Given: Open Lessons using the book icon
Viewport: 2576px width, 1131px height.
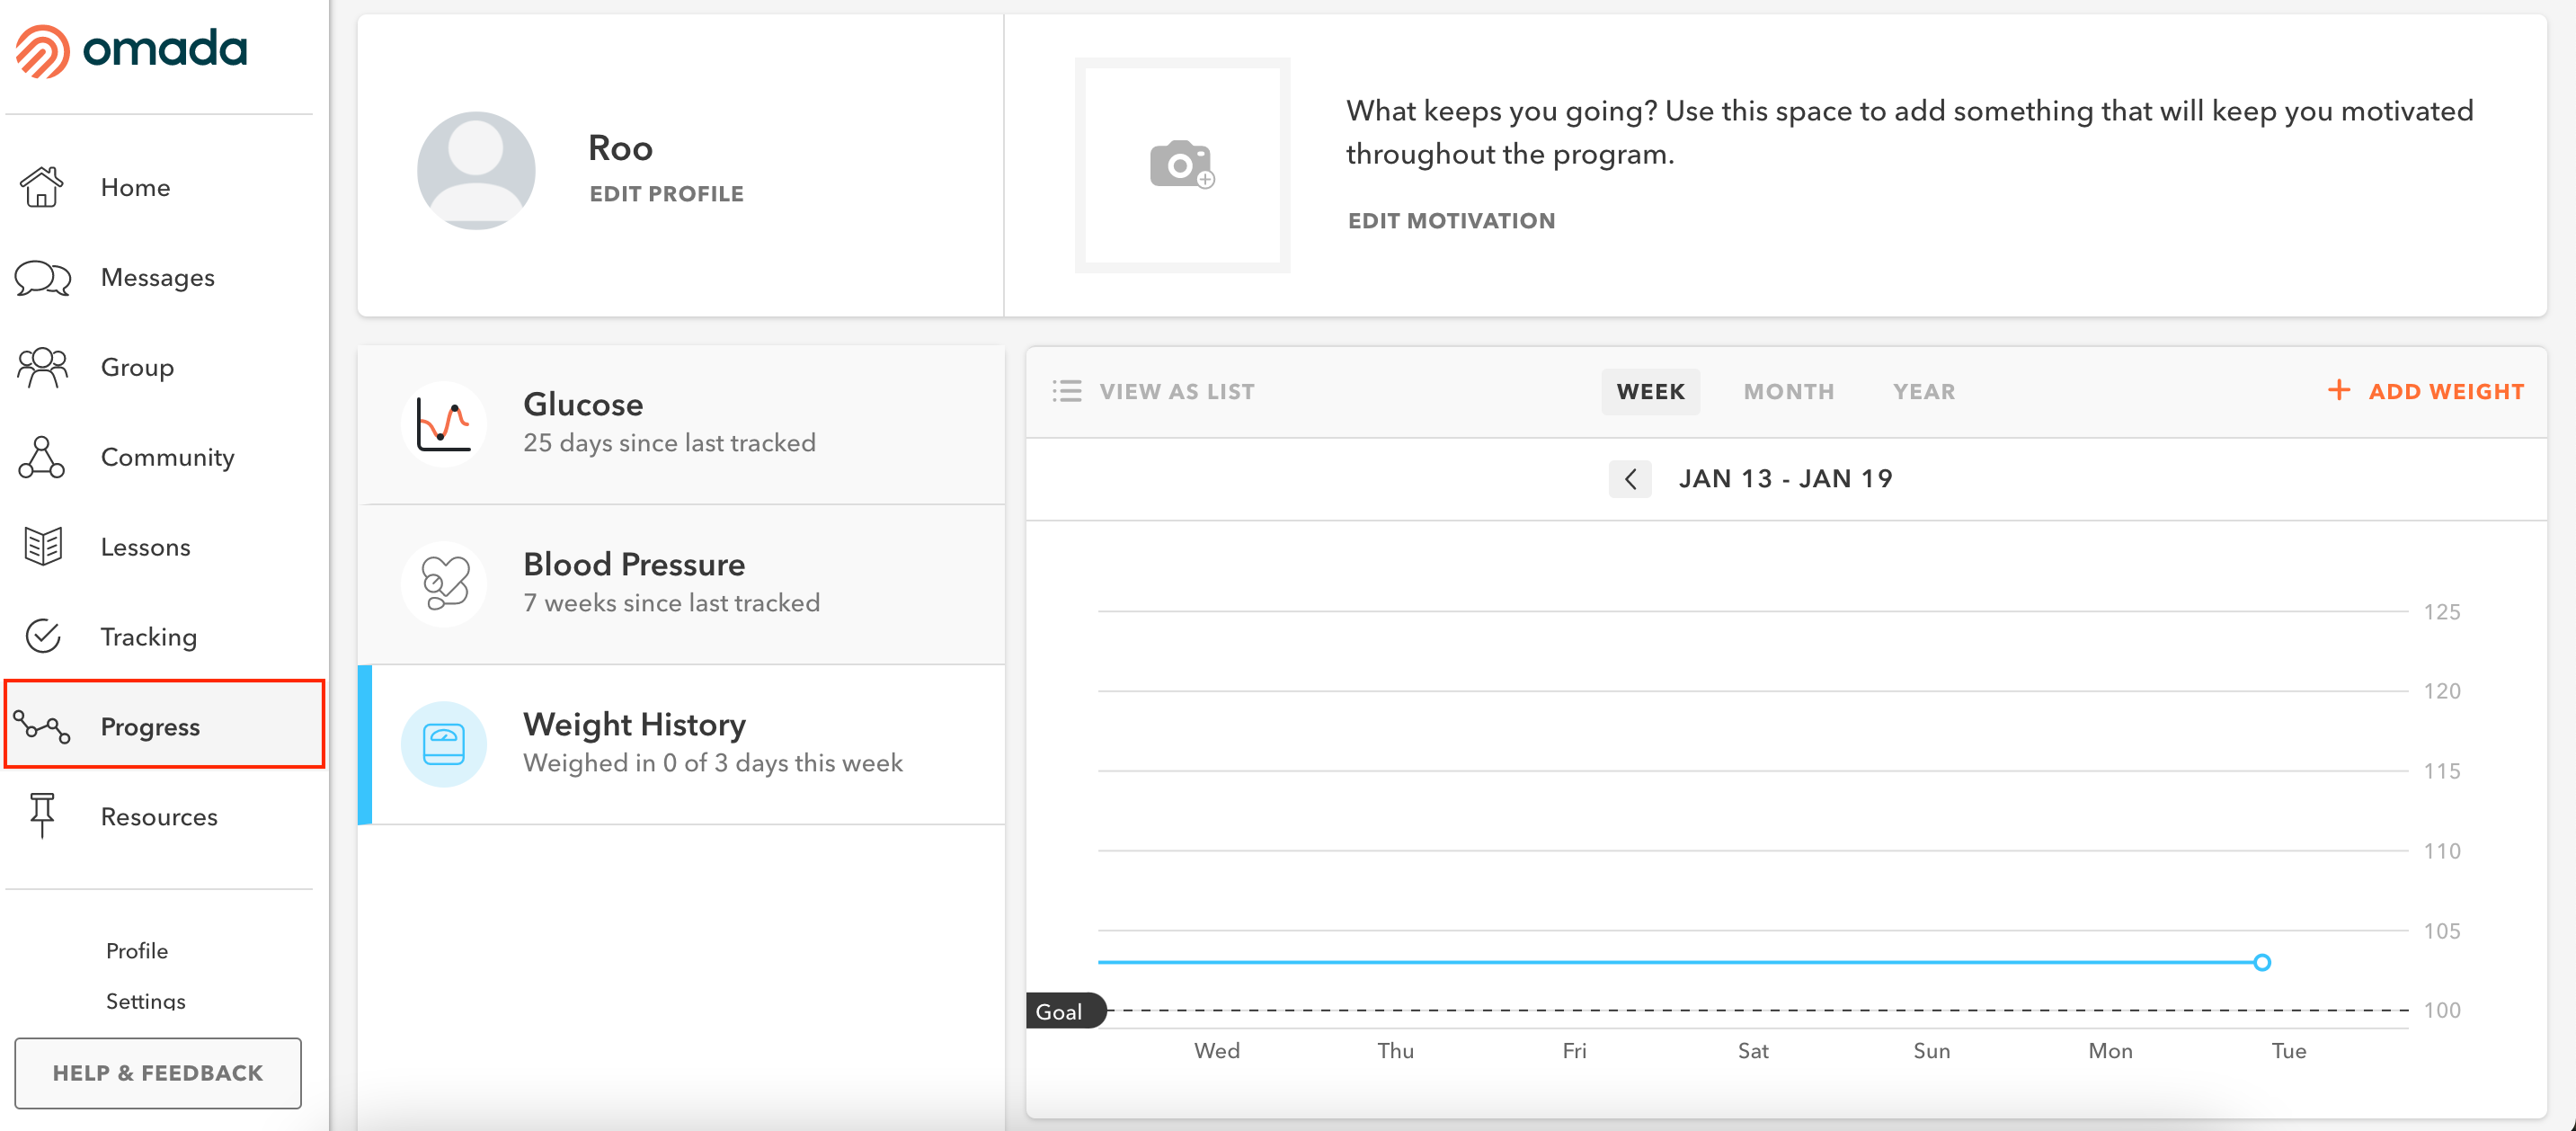Looking at the screenshot, I should [x=42, y=547].
